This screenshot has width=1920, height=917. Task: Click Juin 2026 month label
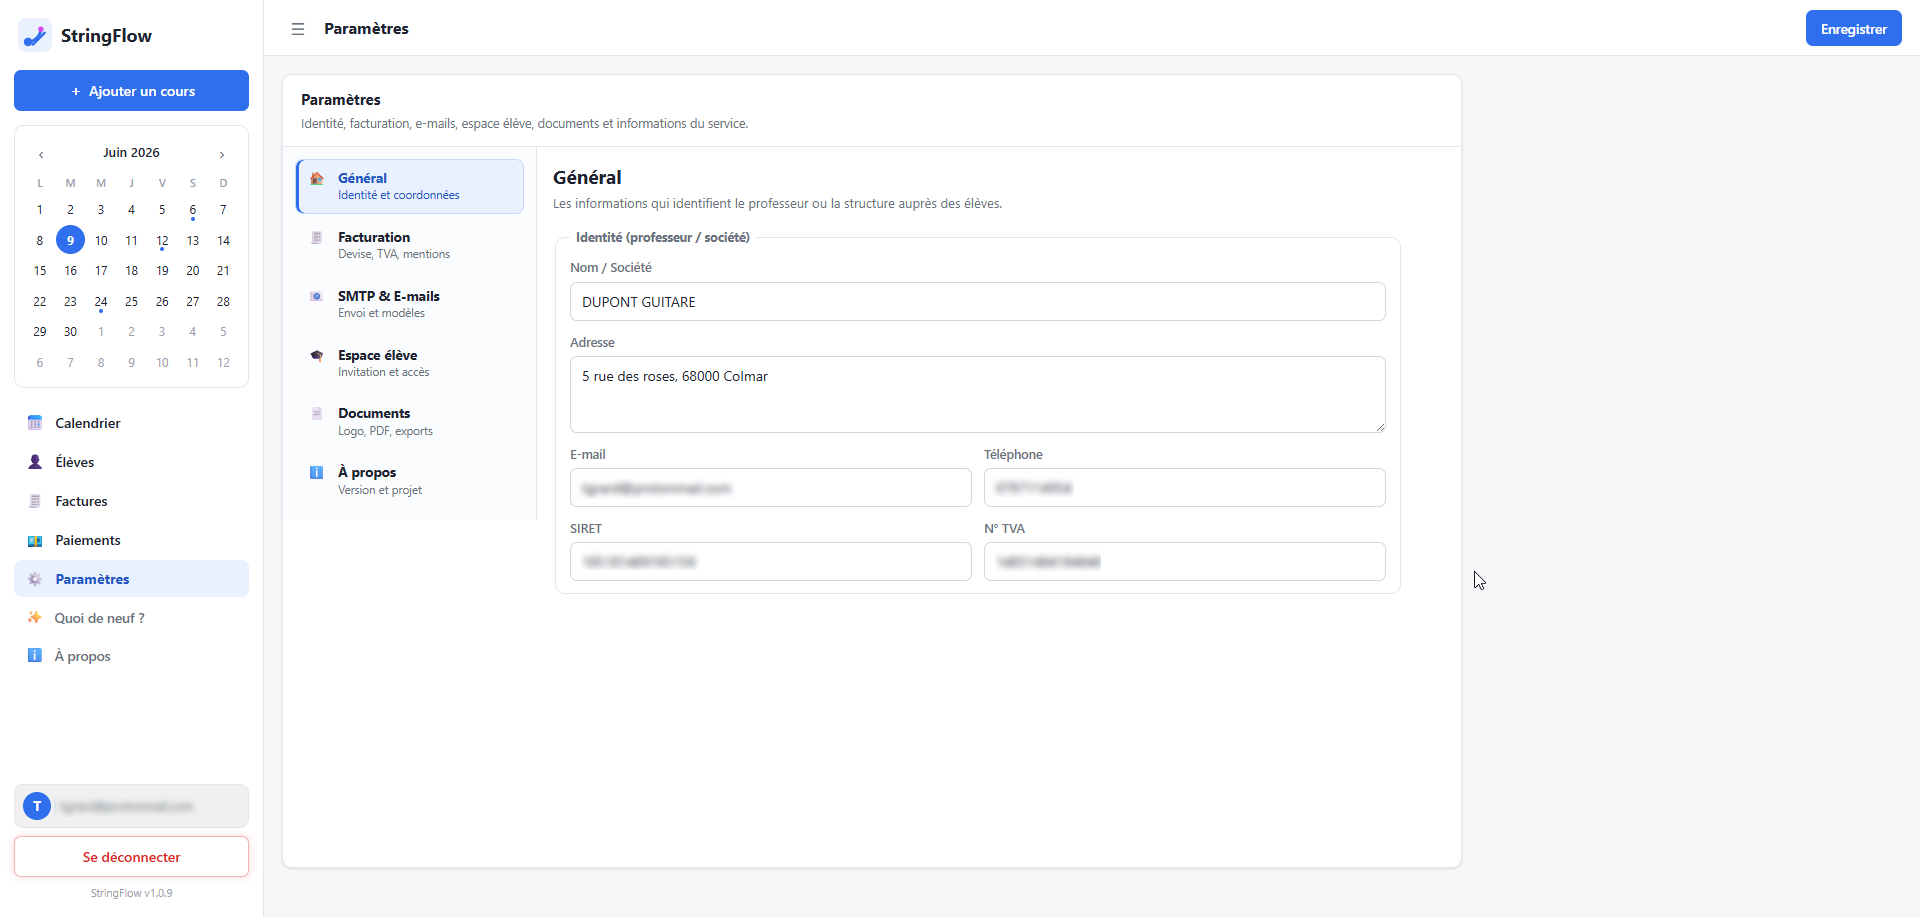click(131, 153)
